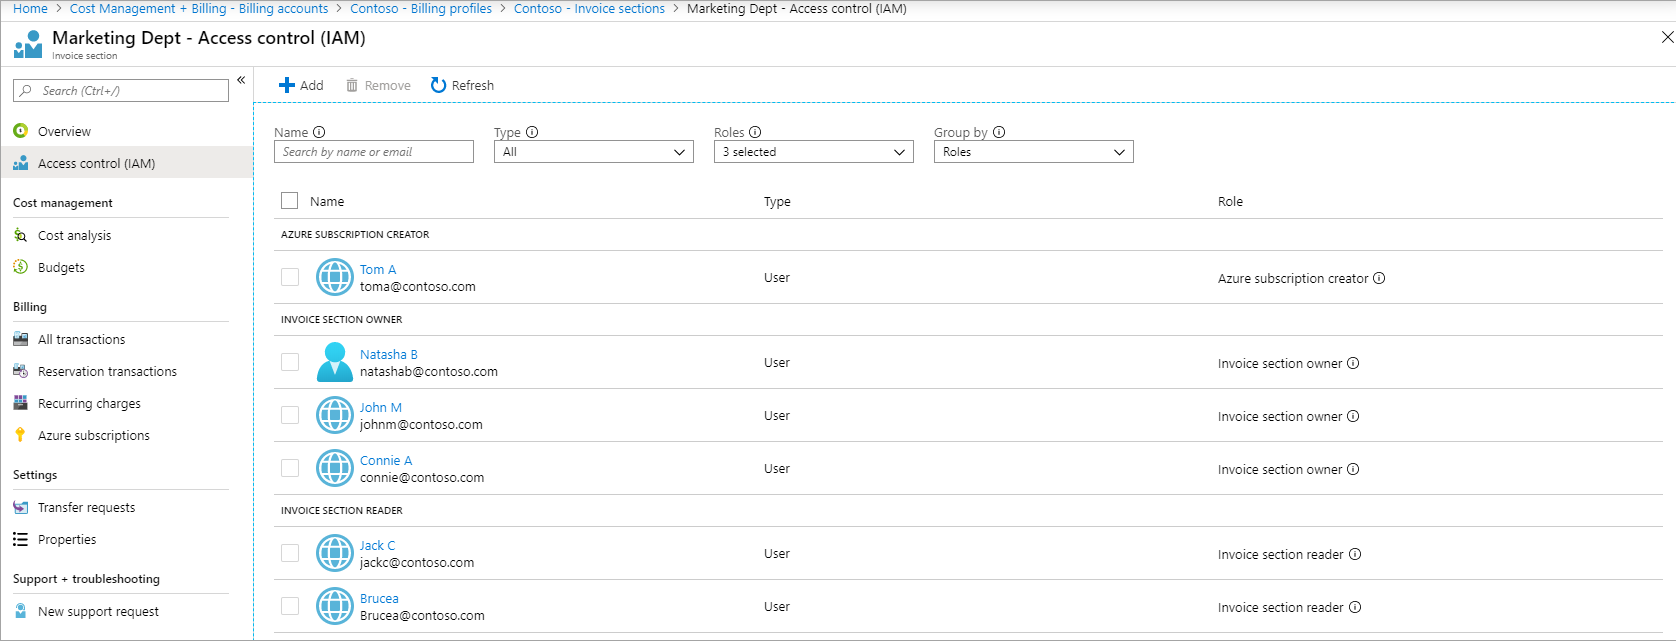Open Jack C user link
The image size is (1676, 641).
click(x=377, y=546)
